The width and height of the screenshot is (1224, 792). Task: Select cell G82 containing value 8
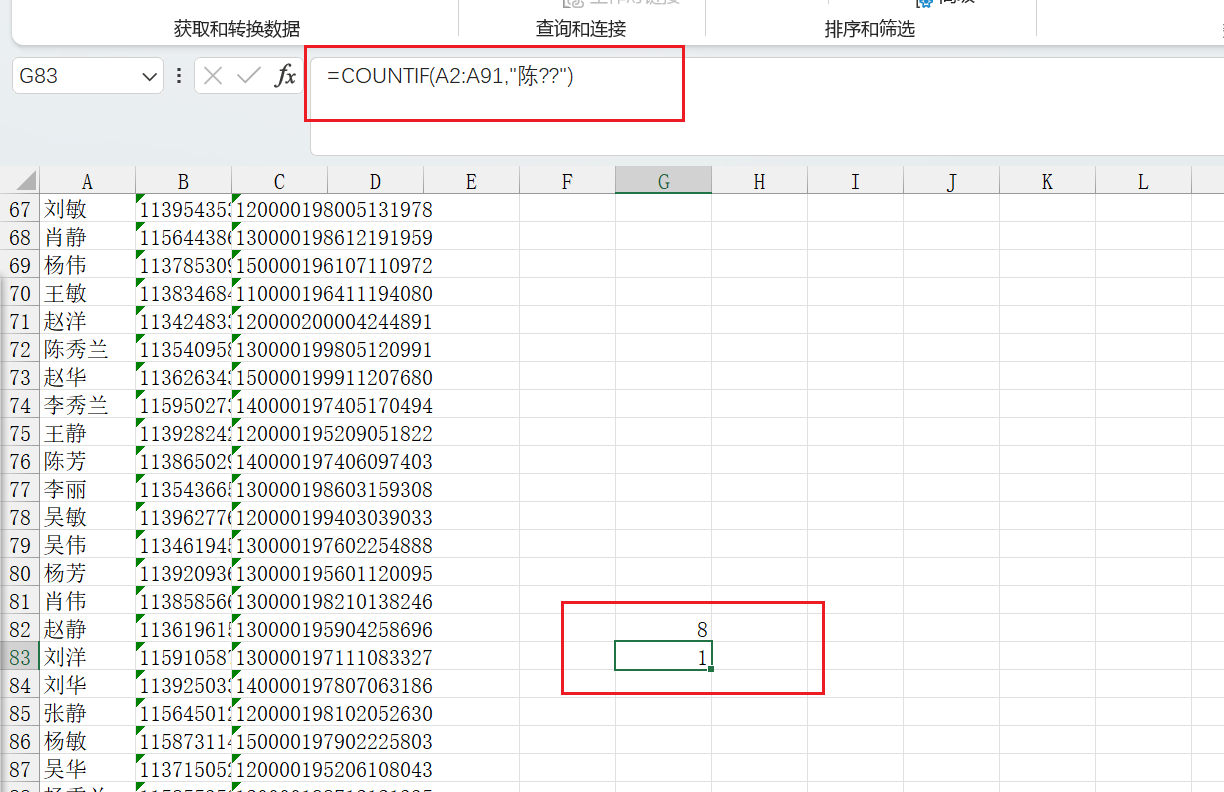pyautogui.click(x=663, y=630)
